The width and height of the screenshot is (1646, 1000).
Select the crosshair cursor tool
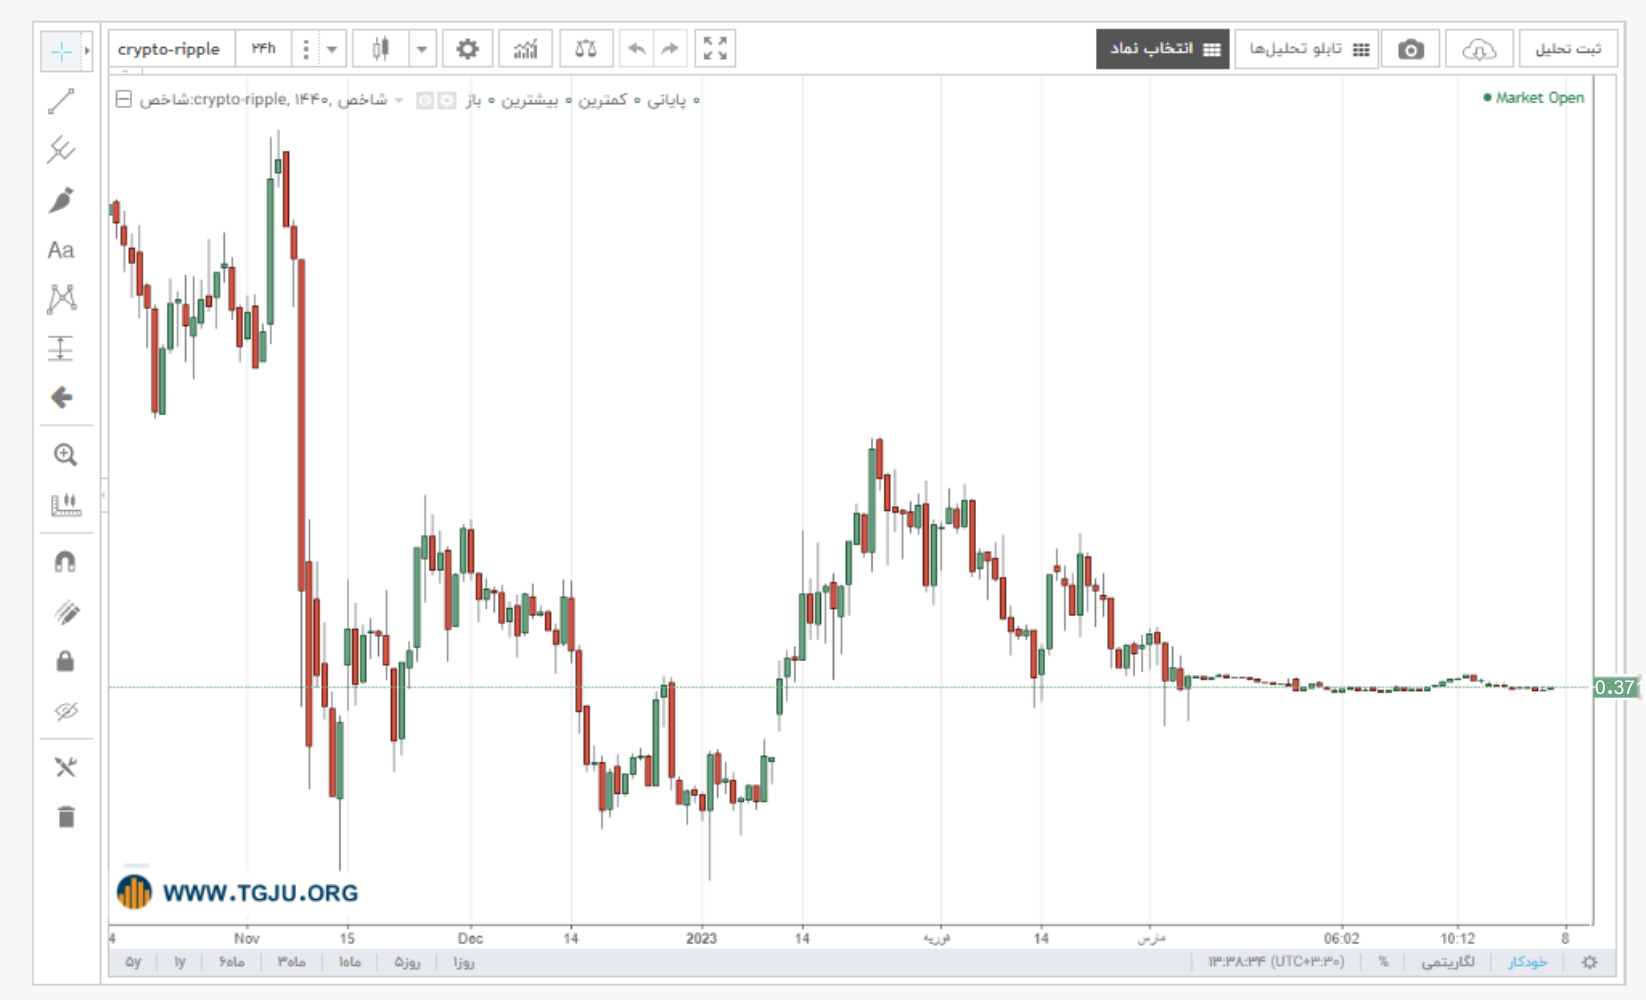click(x=61, y=51)
